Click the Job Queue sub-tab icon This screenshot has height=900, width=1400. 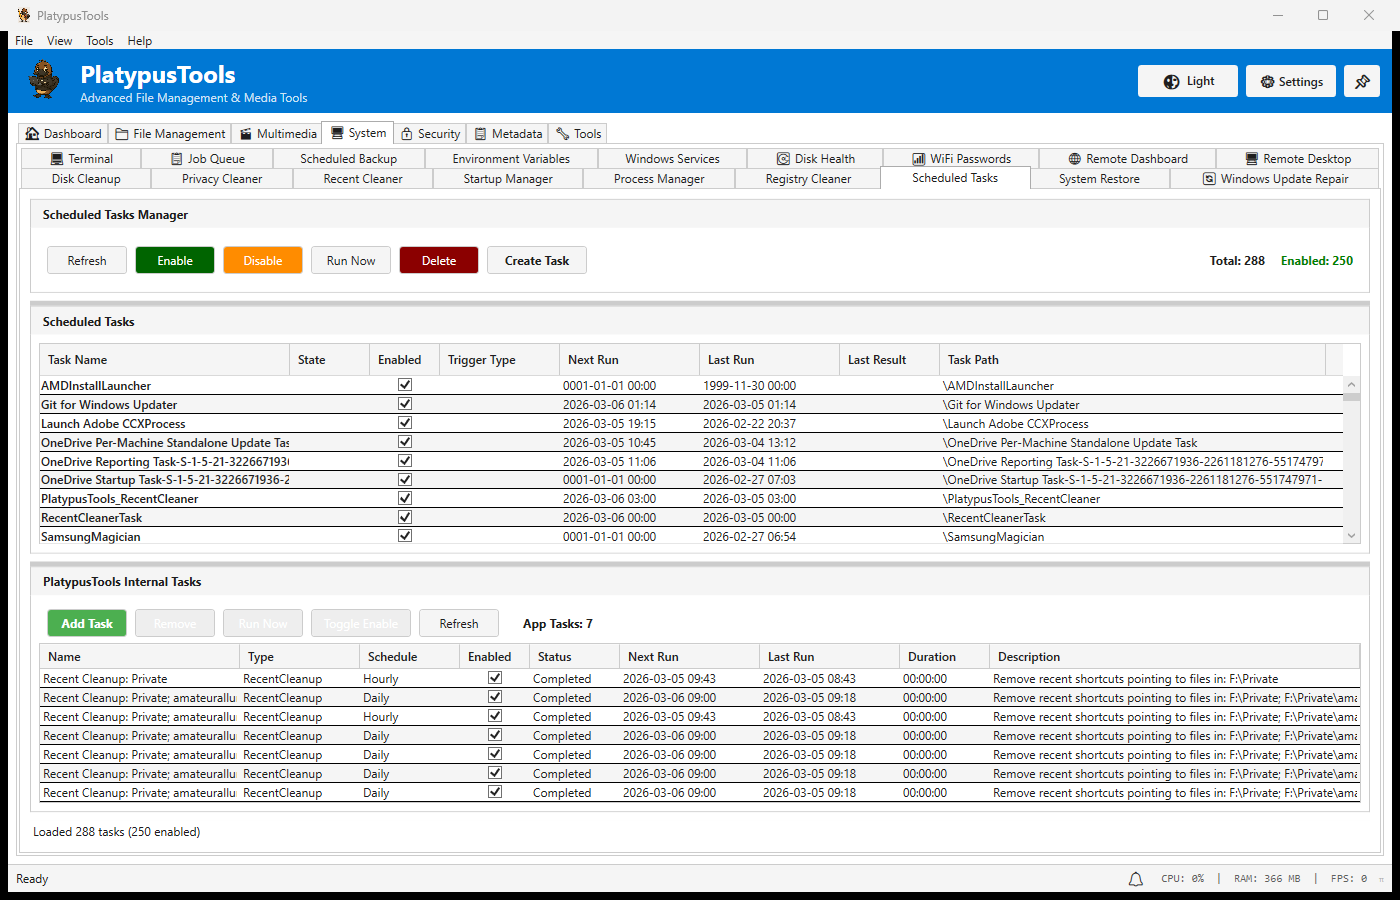177,159
